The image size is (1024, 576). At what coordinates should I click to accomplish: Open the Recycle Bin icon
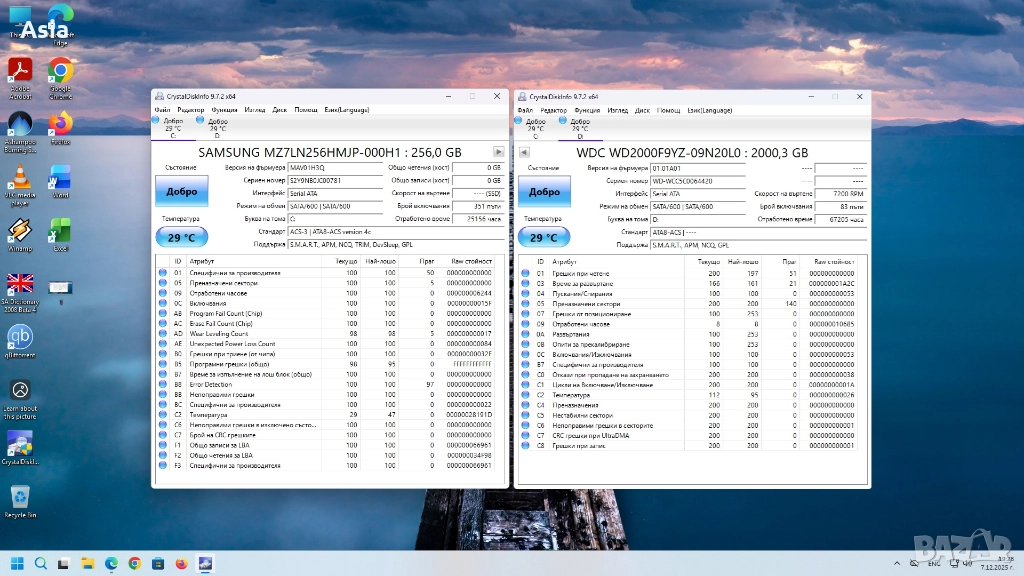click(x=19, y=497)
